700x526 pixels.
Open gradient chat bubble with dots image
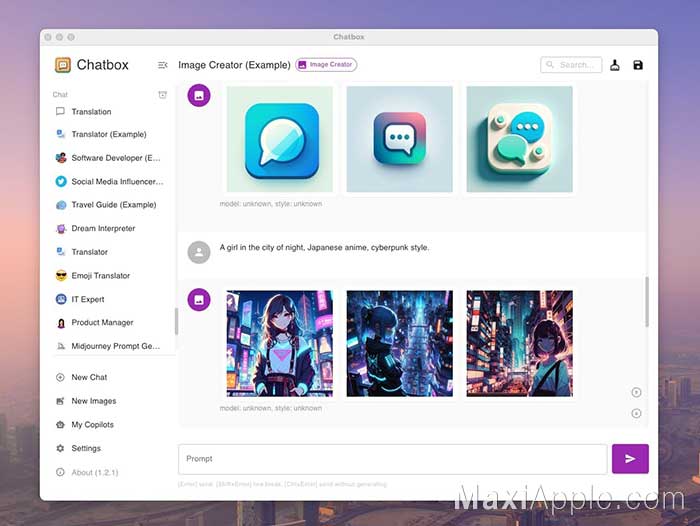coord(400,139)
